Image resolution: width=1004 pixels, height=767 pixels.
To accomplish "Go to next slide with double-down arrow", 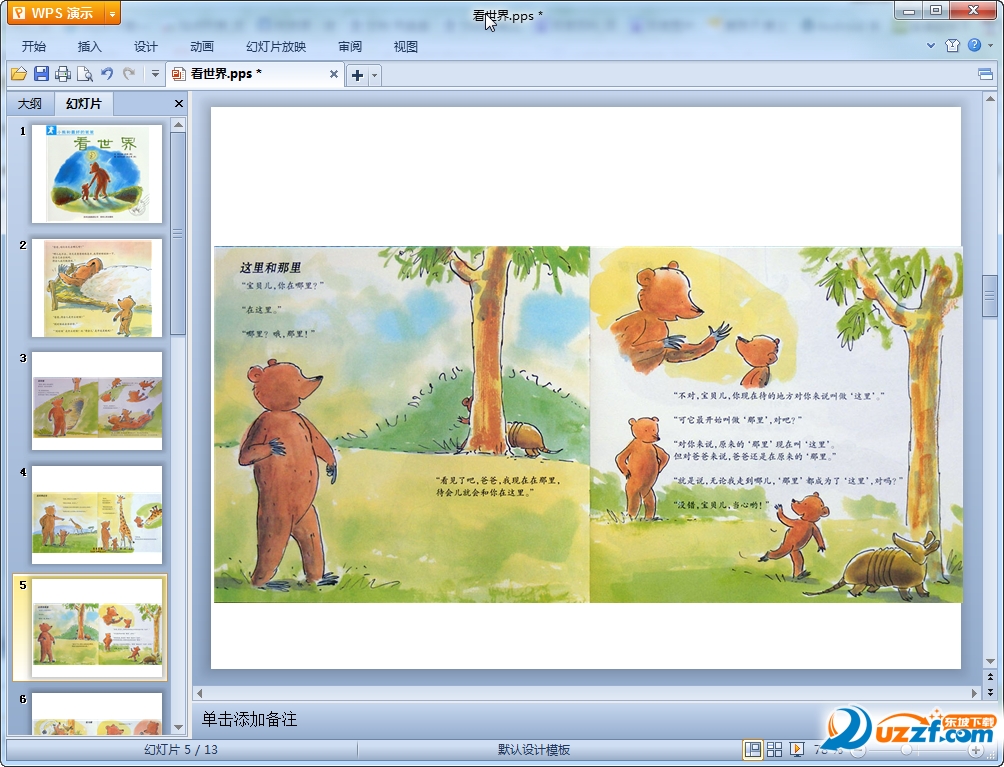I will [x=990, y=691].
